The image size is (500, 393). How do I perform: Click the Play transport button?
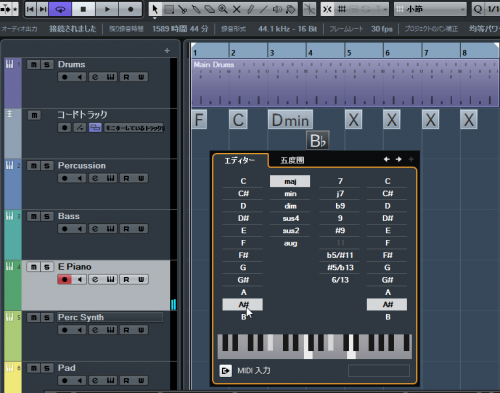coord(107,9)
